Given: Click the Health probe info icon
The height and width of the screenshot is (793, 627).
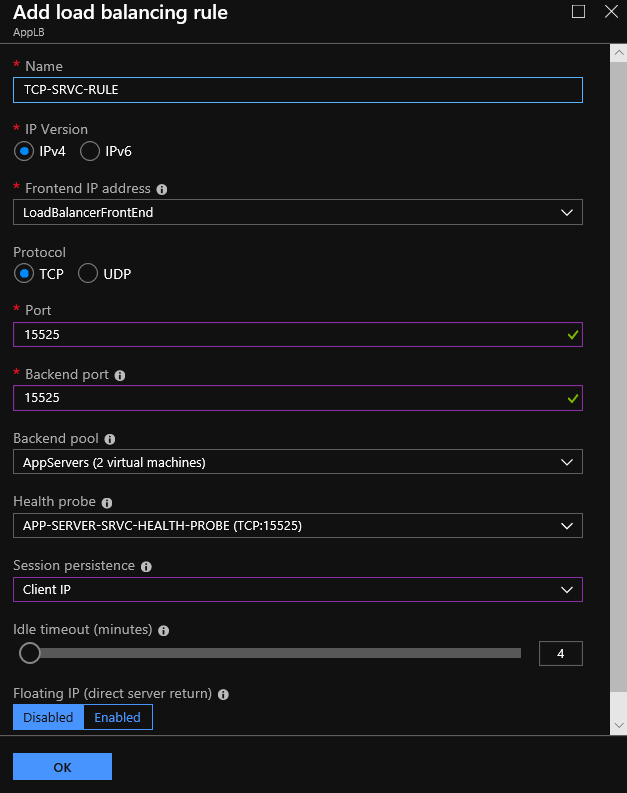Looking at the screenshot, I should [107, 503].
